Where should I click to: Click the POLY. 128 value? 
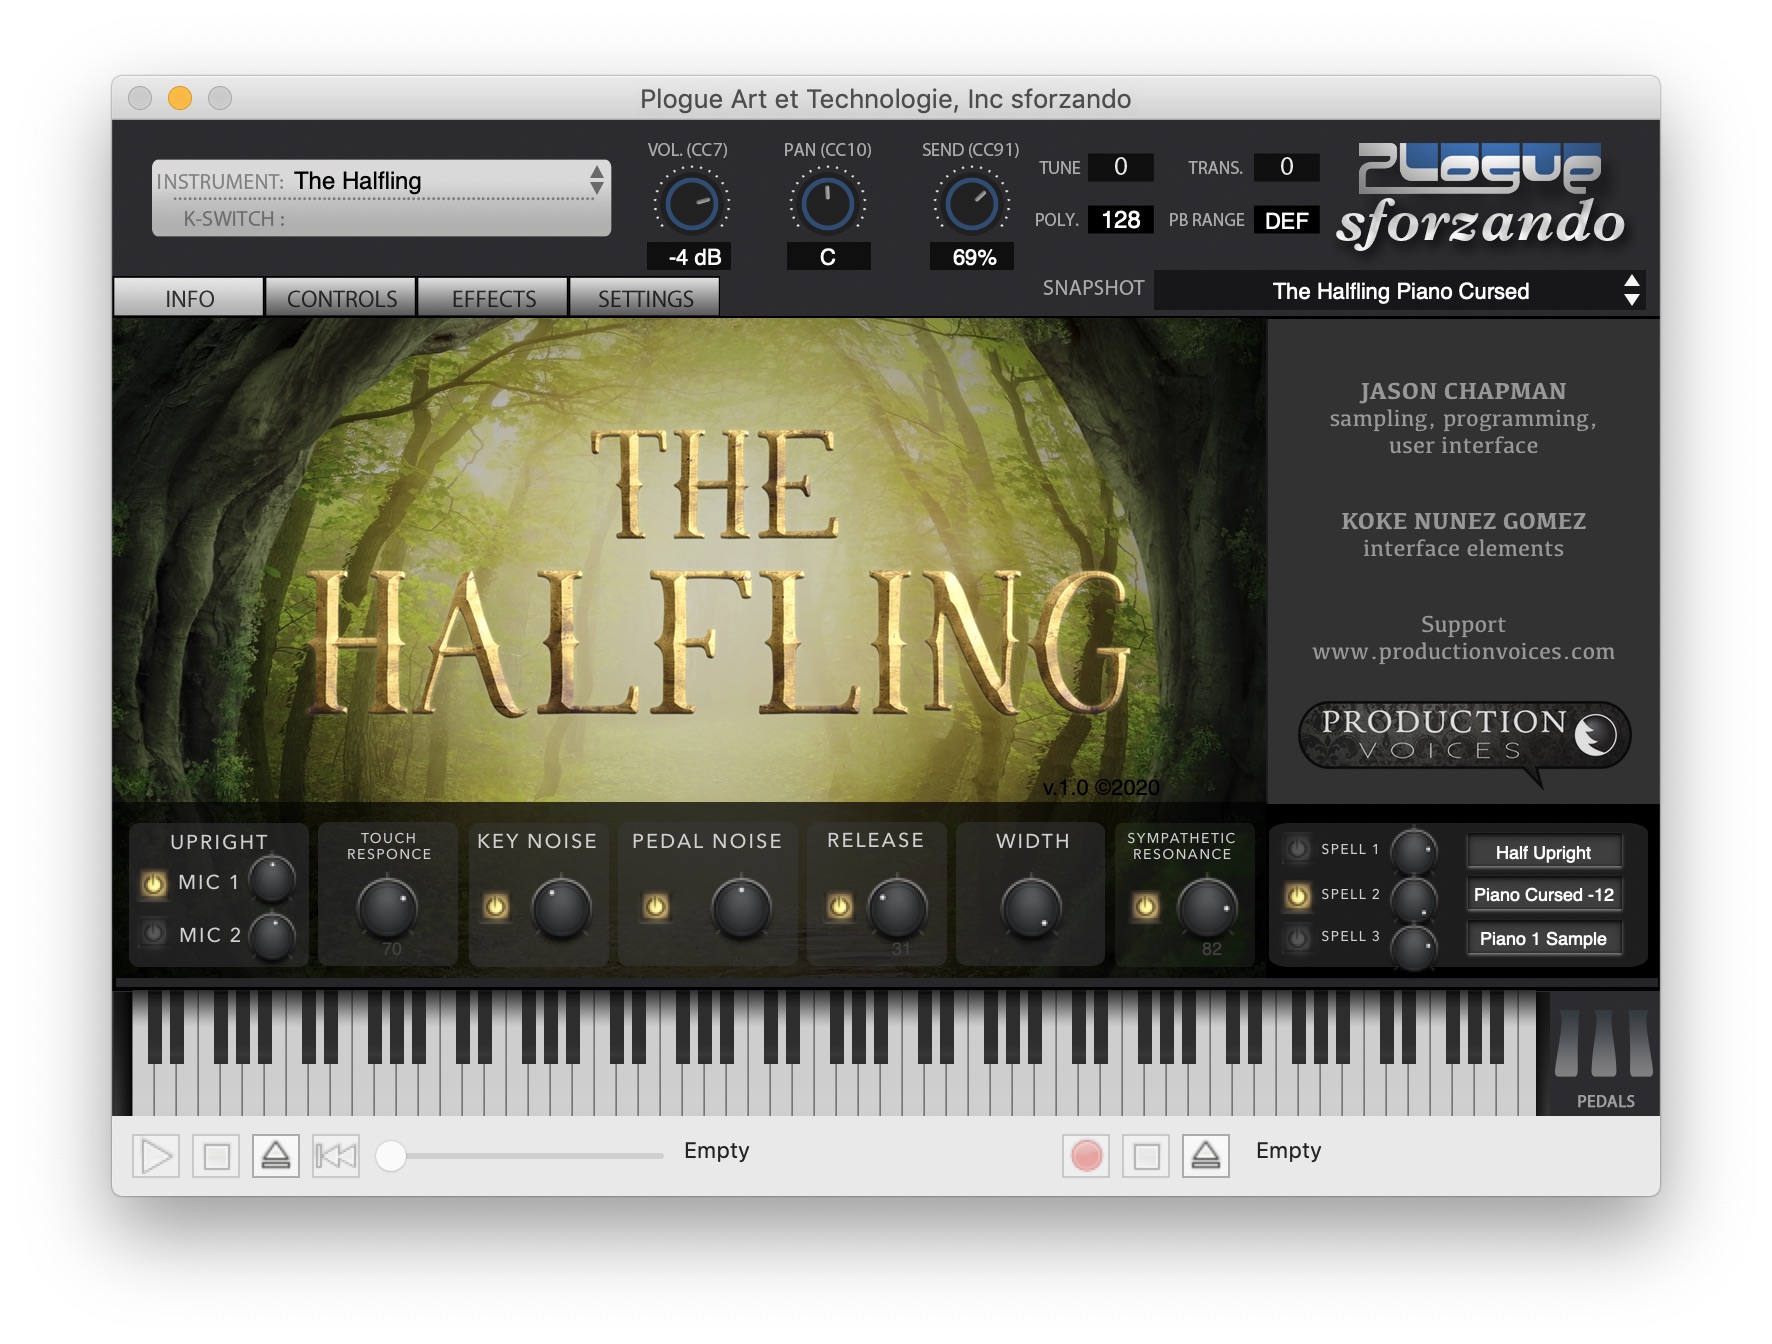[x=1120, y=220]
